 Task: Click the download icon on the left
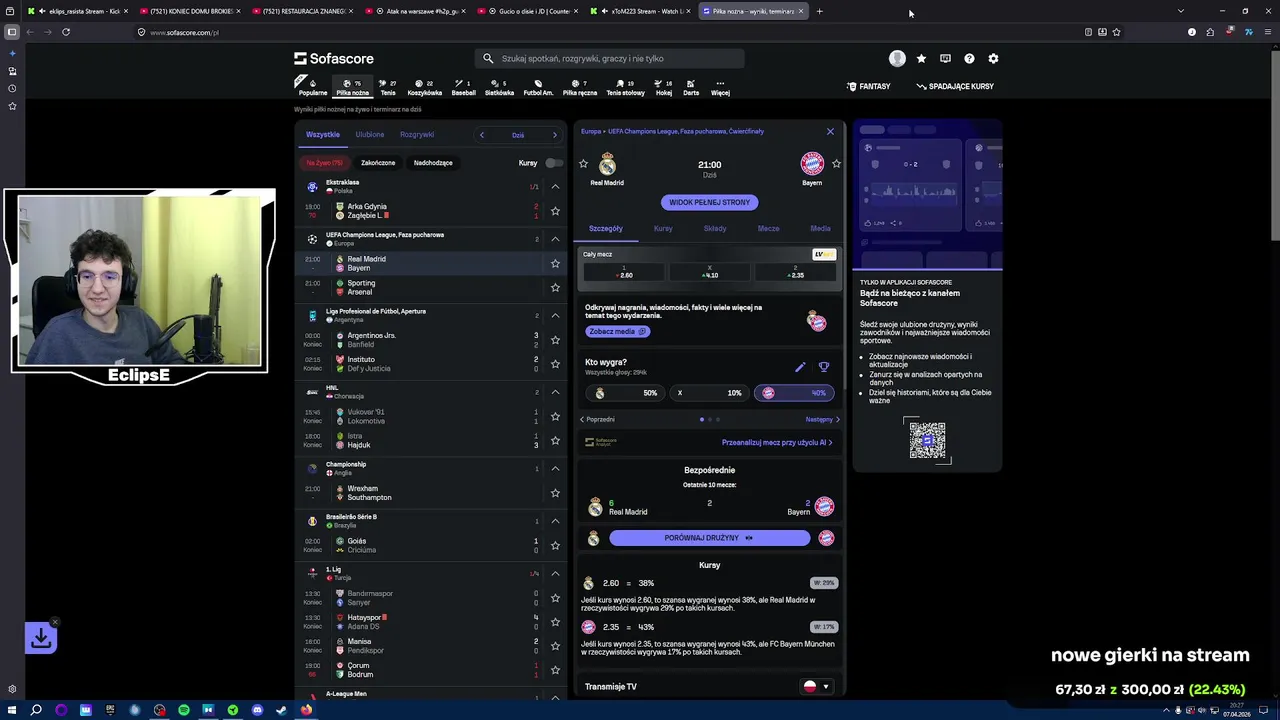pos(41,638)
